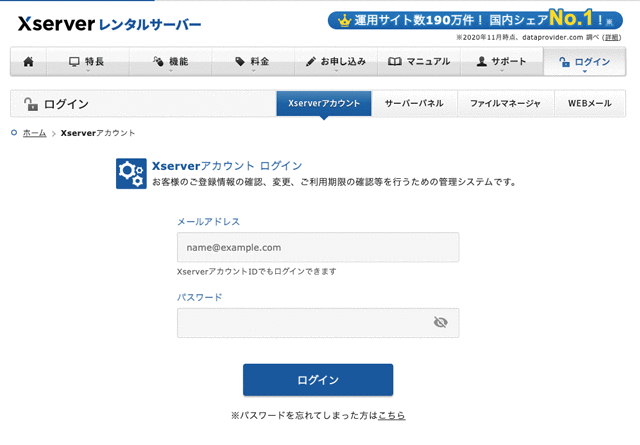Open the 特長 features menu
This screenshot has height=445, width=640.
(88, 62)
